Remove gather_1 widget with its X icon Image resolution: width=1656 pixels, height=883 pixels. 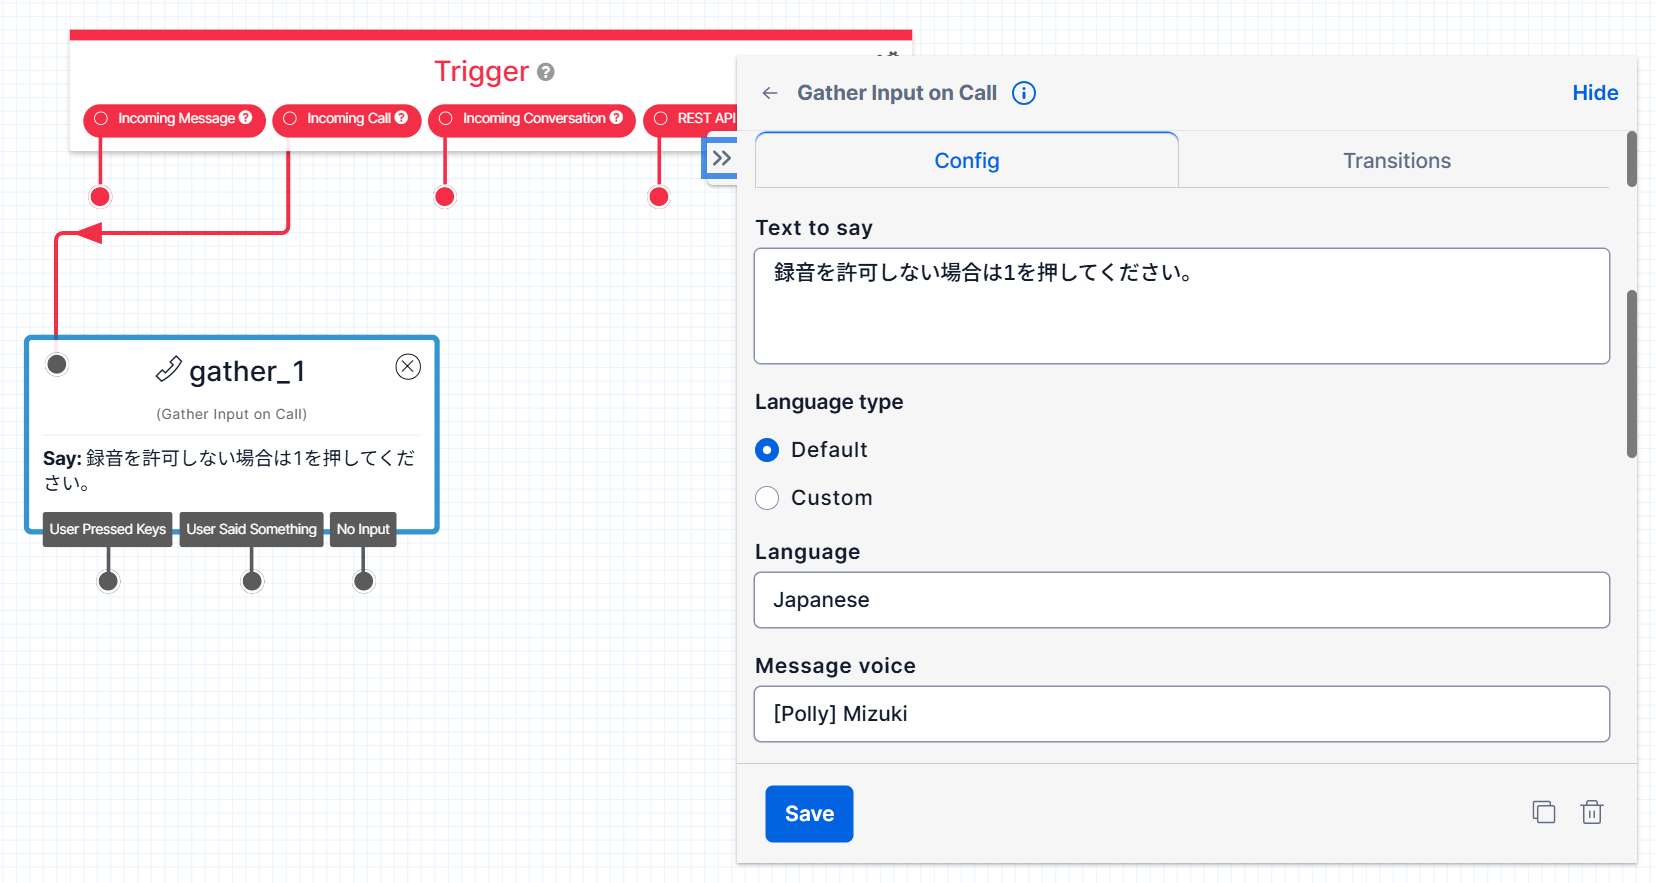[408, 367]
